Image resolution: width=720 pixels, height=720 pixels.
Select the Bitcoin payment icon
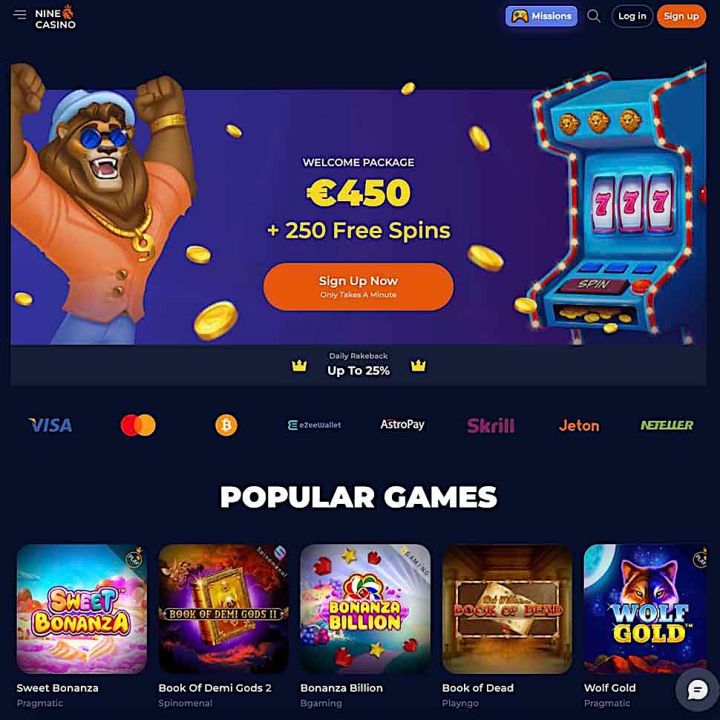pos(226,425)
